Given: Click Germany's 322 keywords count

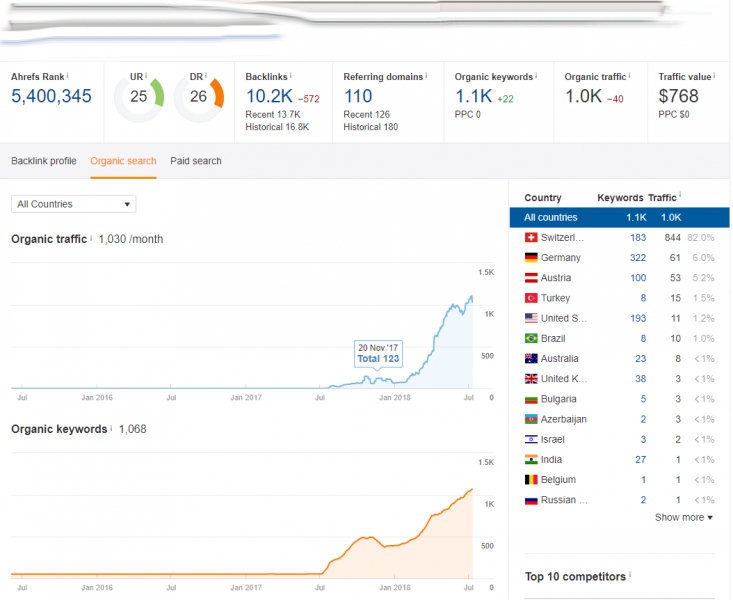Looking at the screenshot, I should click(636, 258).
